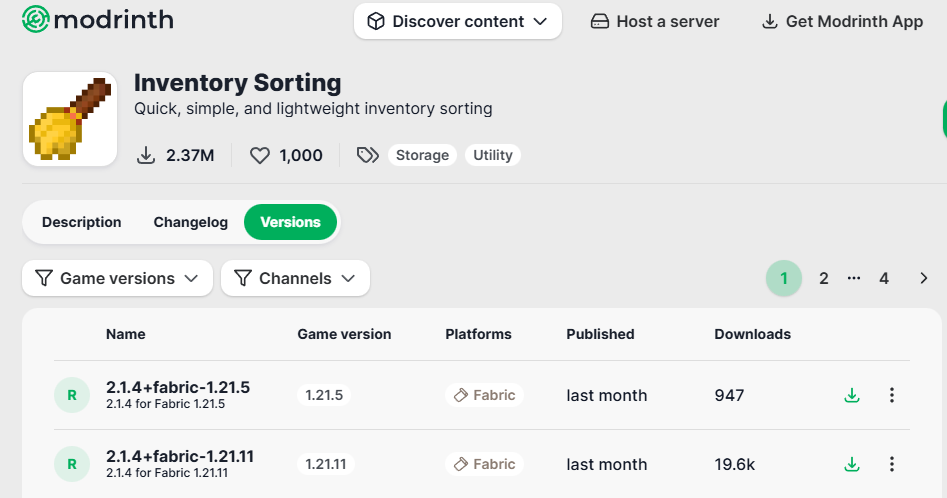Screen dimensions: 947x498
Task: Click the heart icon showing 1,000 followers
Action: (x=260, y=155)
